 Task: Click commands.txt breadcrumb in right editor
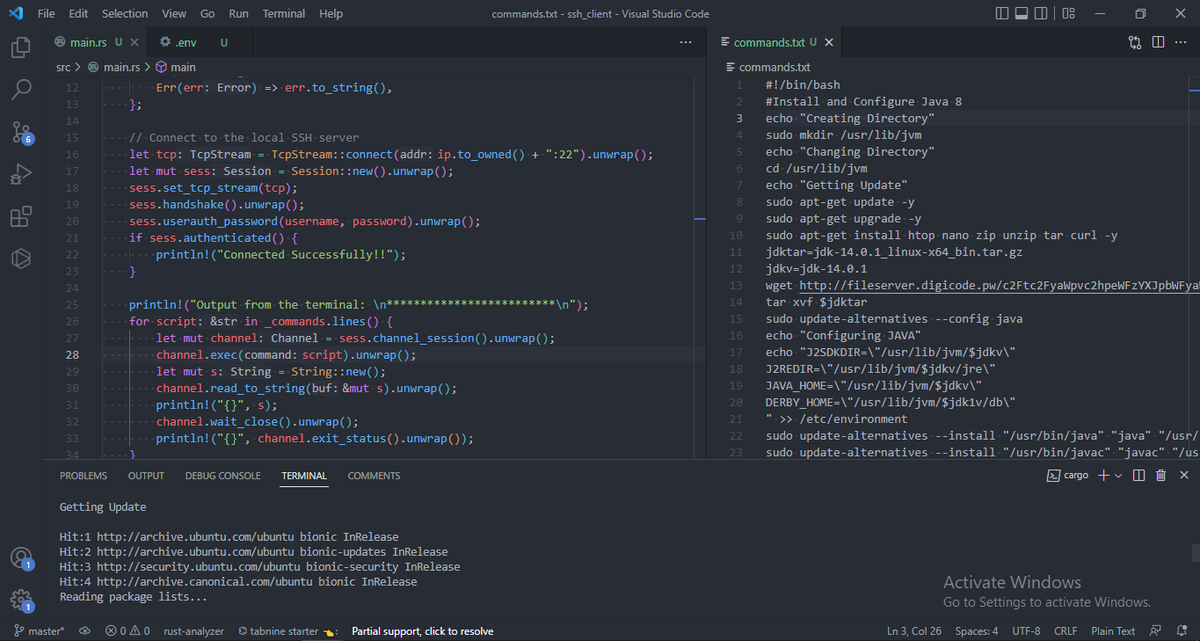(766, 67)
